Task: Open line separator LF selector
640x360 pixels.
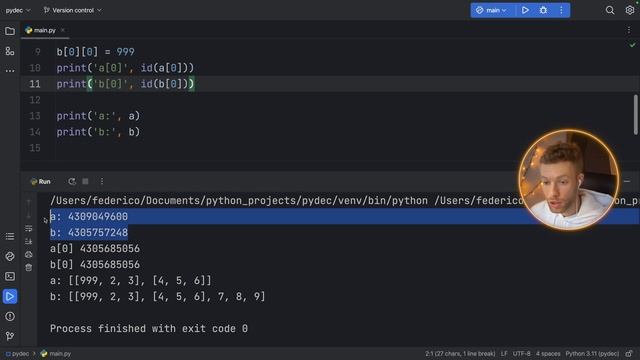Action: tap(504, 353)
